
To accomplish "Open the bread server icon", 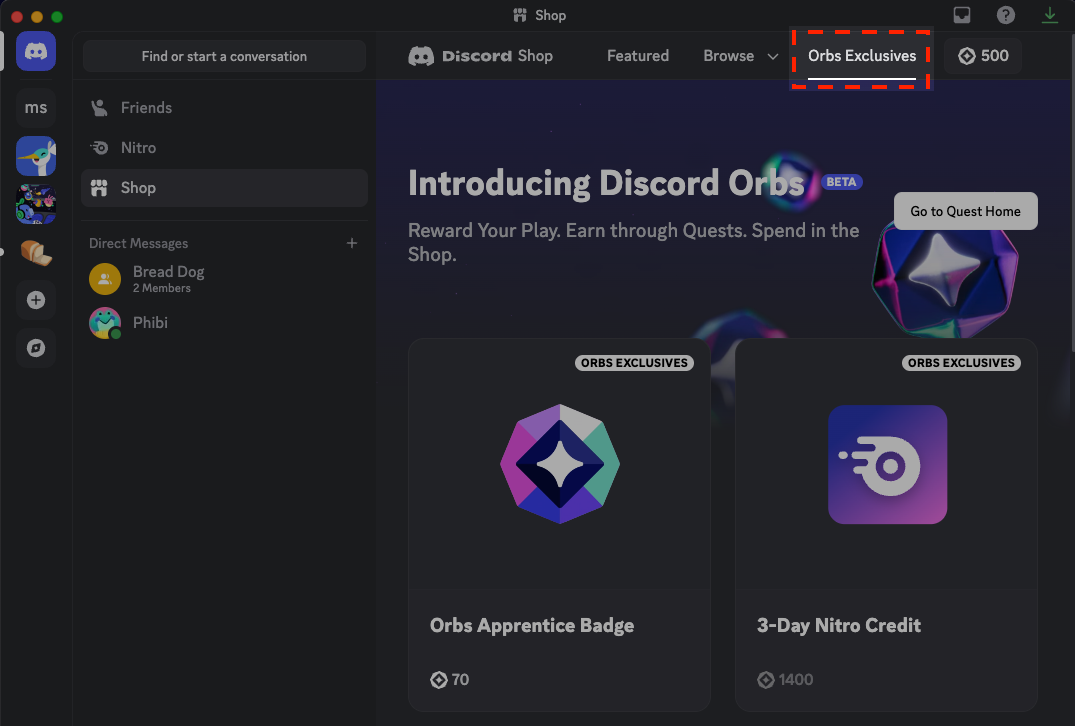I will coord(36,253).
